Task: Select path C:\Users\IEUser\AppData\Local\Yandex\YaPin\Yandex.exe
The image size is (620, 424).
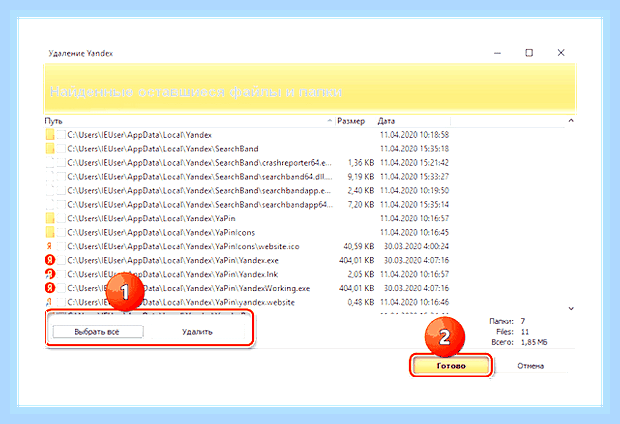Action: [x=173, y=260]
